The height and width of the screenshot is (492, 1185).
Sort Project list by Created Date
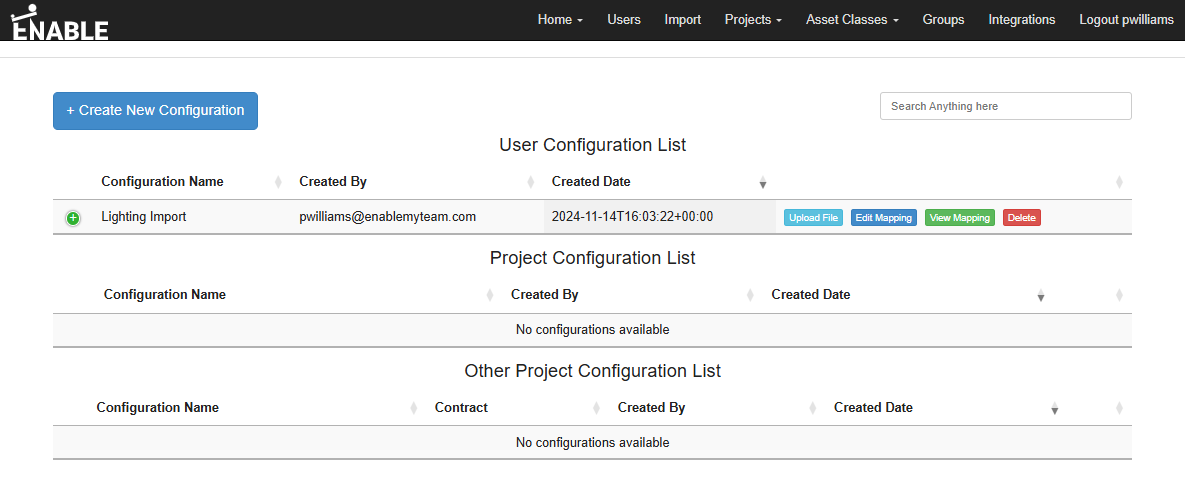(x=811, y=295)
